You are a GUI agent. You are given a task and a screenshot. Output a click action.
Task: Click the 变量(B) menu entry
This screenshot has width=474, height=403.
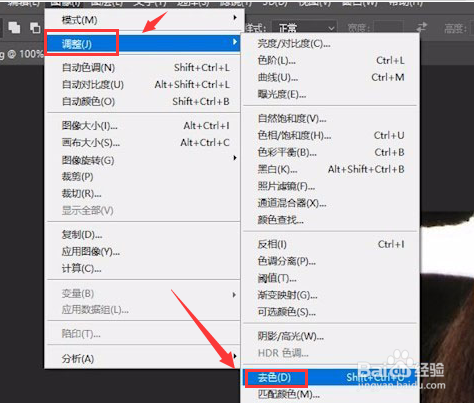143,293
